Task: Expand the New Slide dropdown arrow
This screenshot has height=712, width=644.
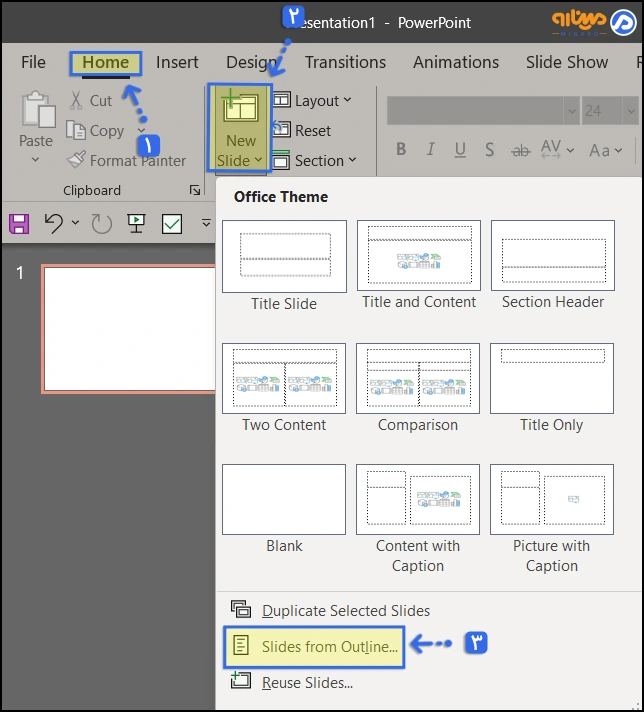Action: click(x=258, y=160)
